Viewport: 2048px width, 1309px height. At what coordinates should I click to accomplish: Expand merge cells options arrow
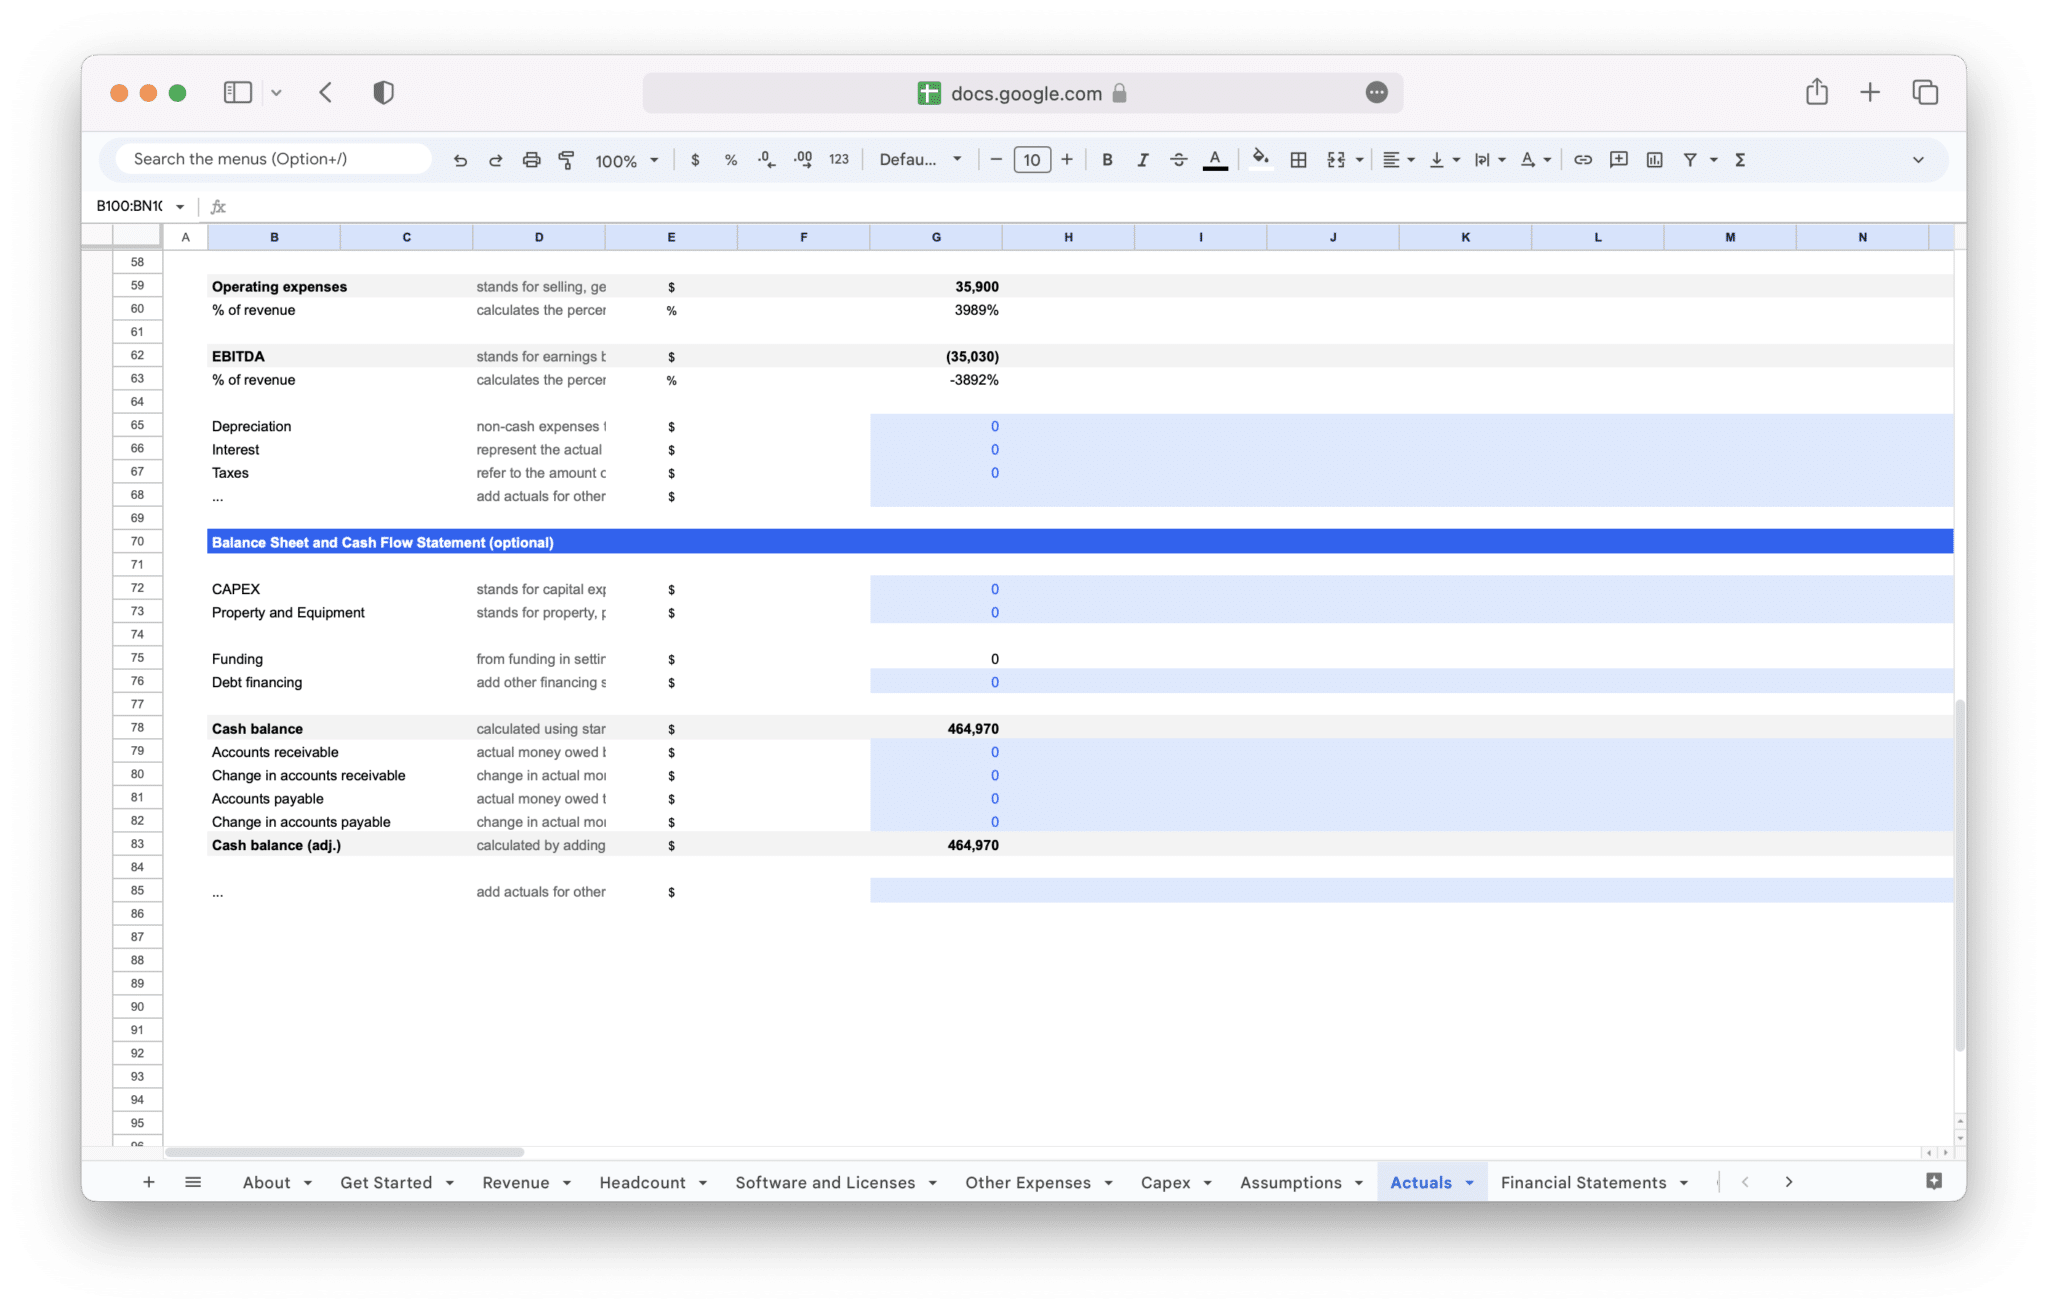pos(1359,160)
